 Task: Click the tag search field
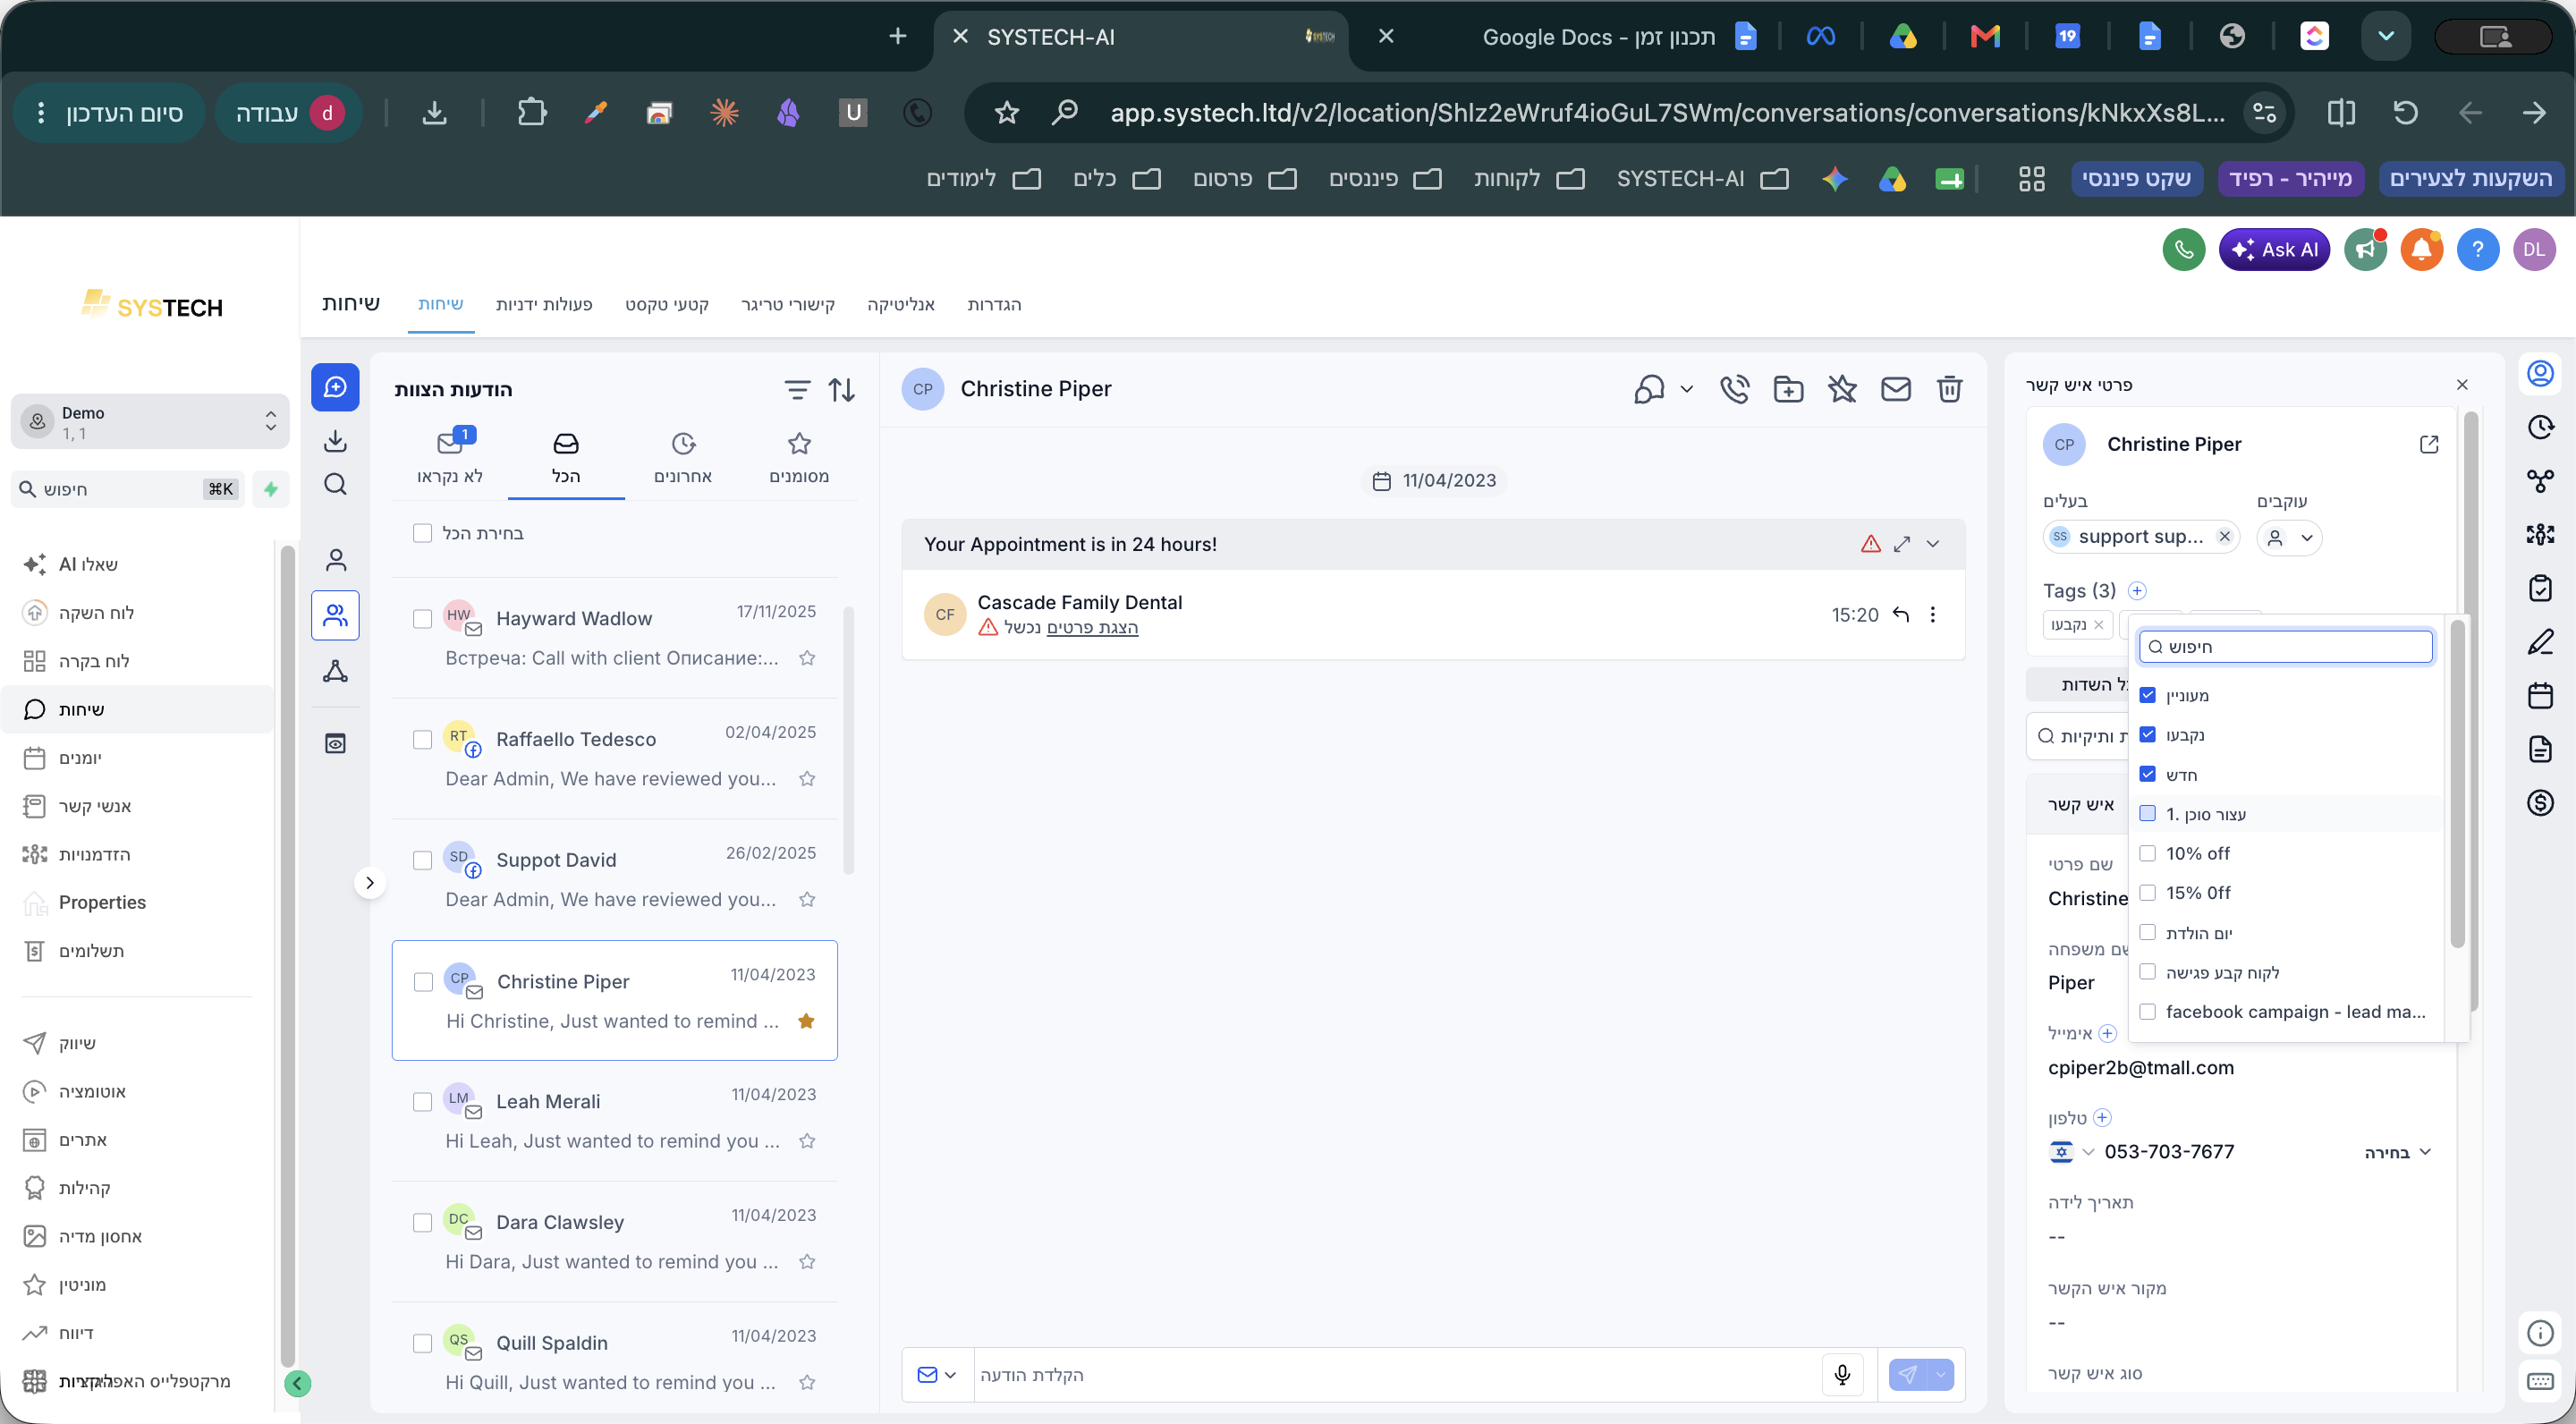coord(2286,647)
